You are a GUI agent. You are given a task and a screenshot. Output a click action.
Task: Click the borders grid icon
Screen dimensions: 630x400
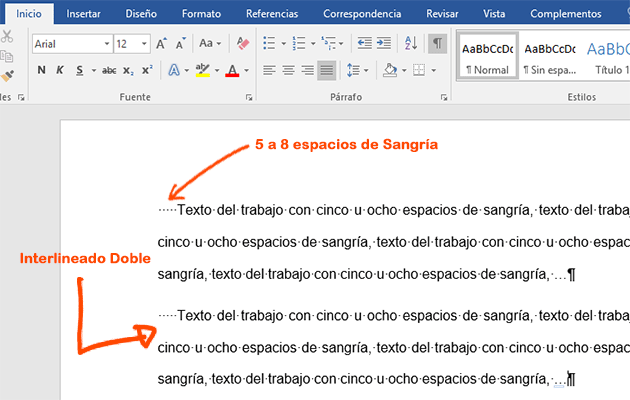[x=419, y=70]
